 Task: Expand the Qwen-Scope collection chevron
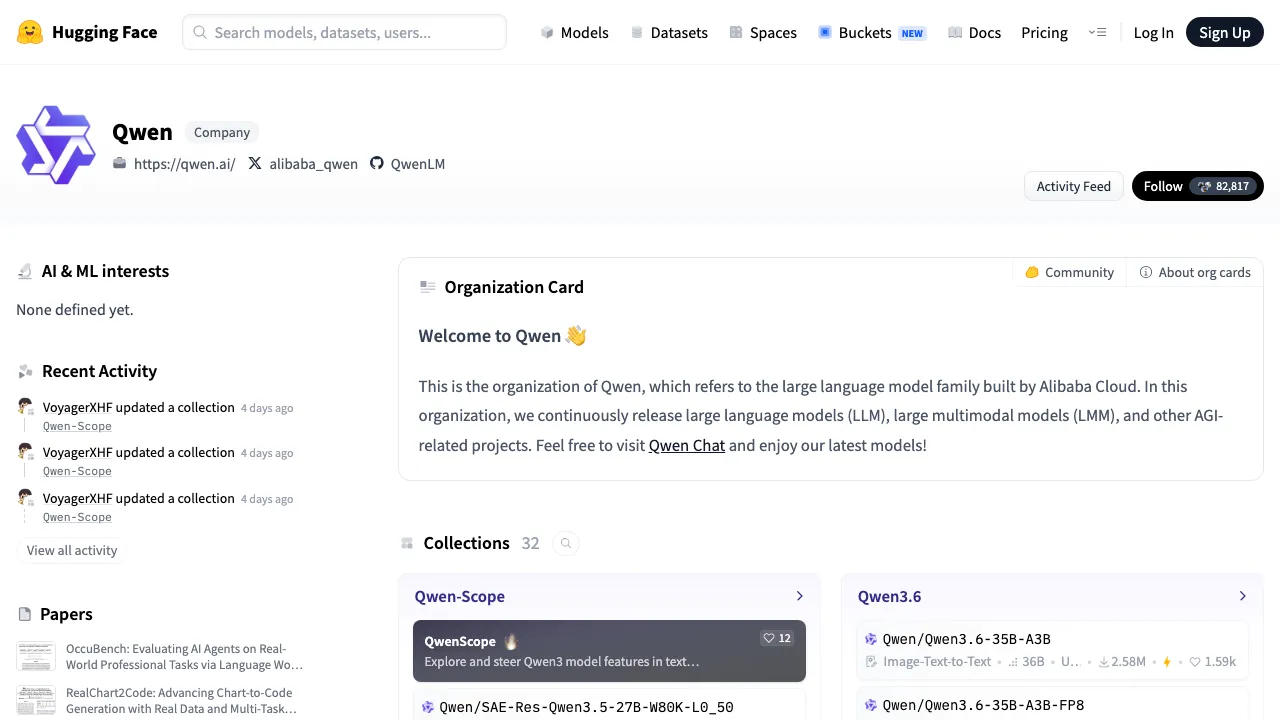pyautogui.click(x=799, y=596)
